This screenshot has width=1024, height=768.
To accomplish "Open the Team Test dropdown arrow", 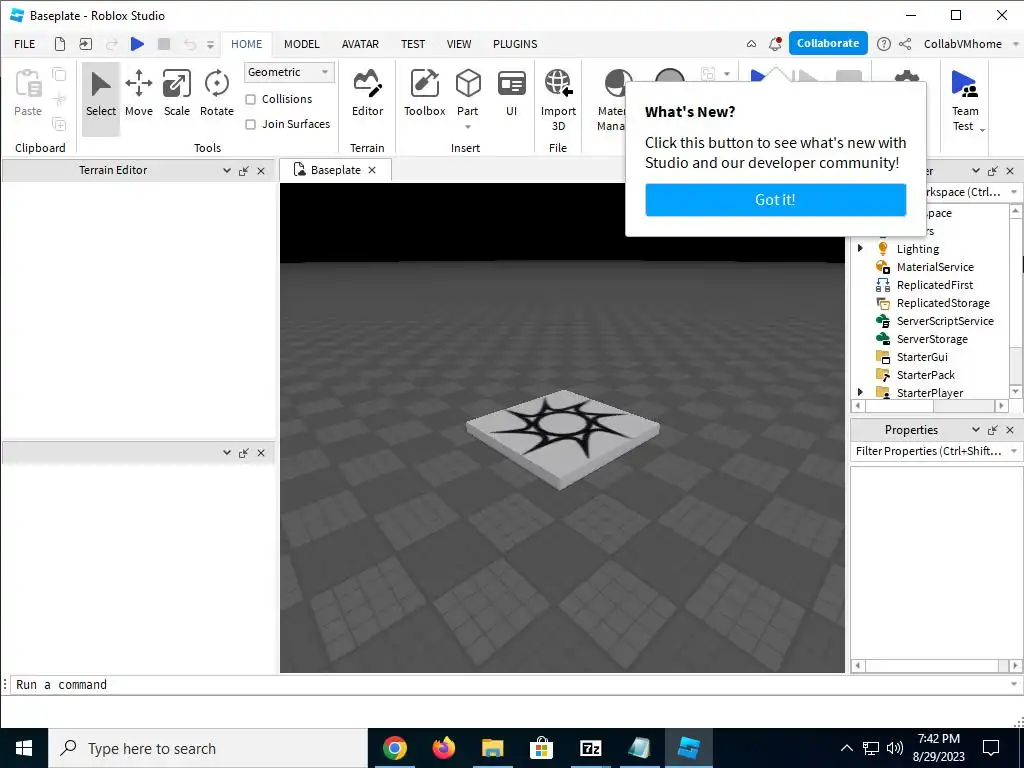I will pos(982,130).
